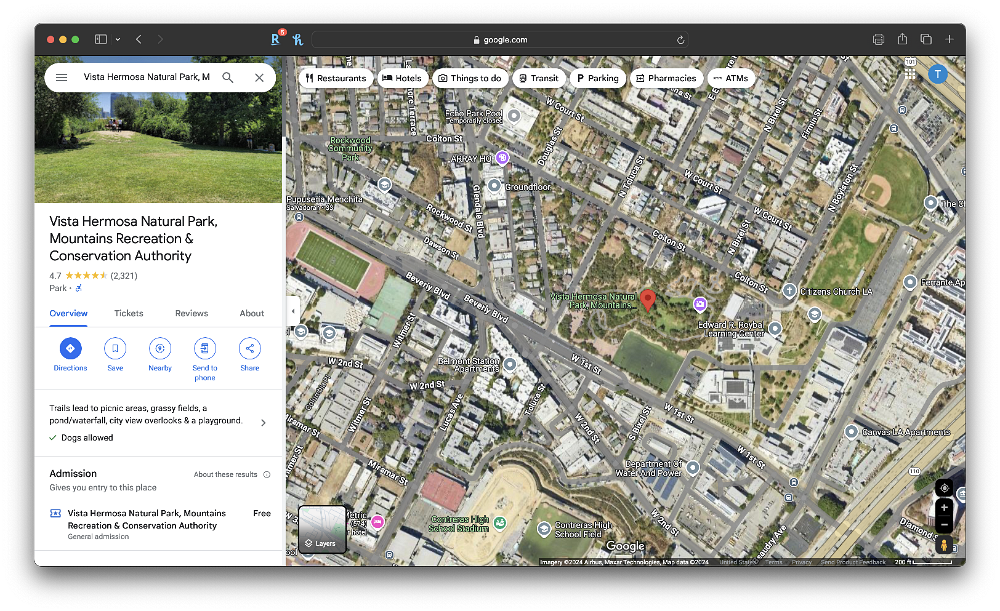Click the R extension icon with badge

click(x=276, y=38)
